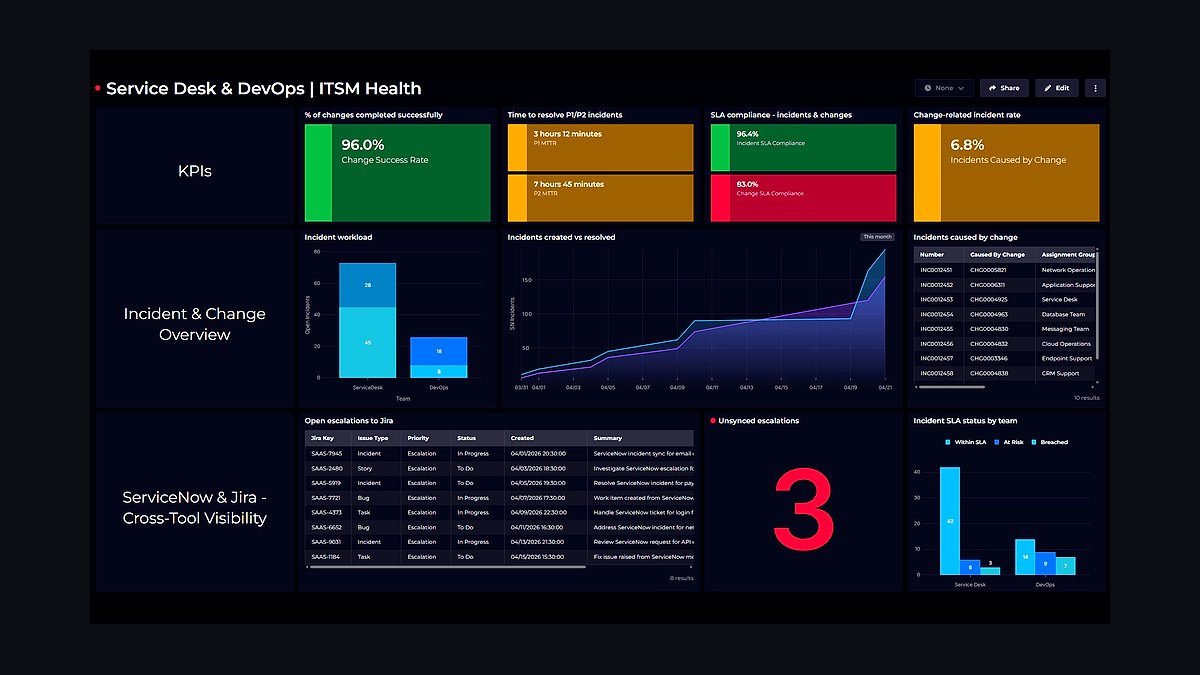Click the 7 hours 45 minutes P2 MTTR tile

600,198
